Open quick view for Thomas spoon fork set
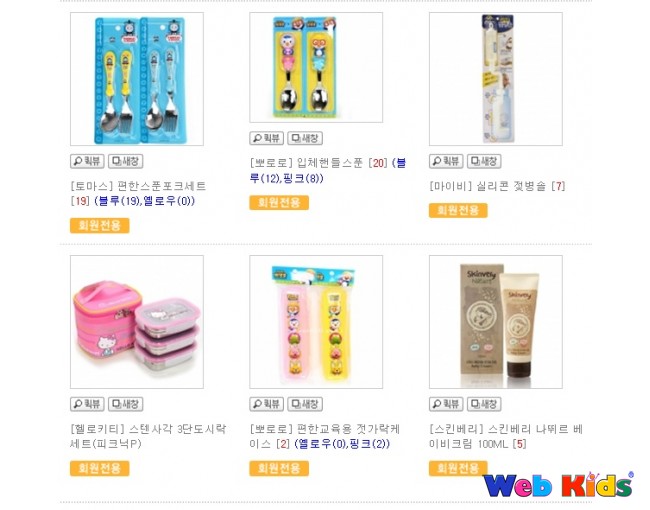 point(87,161)
